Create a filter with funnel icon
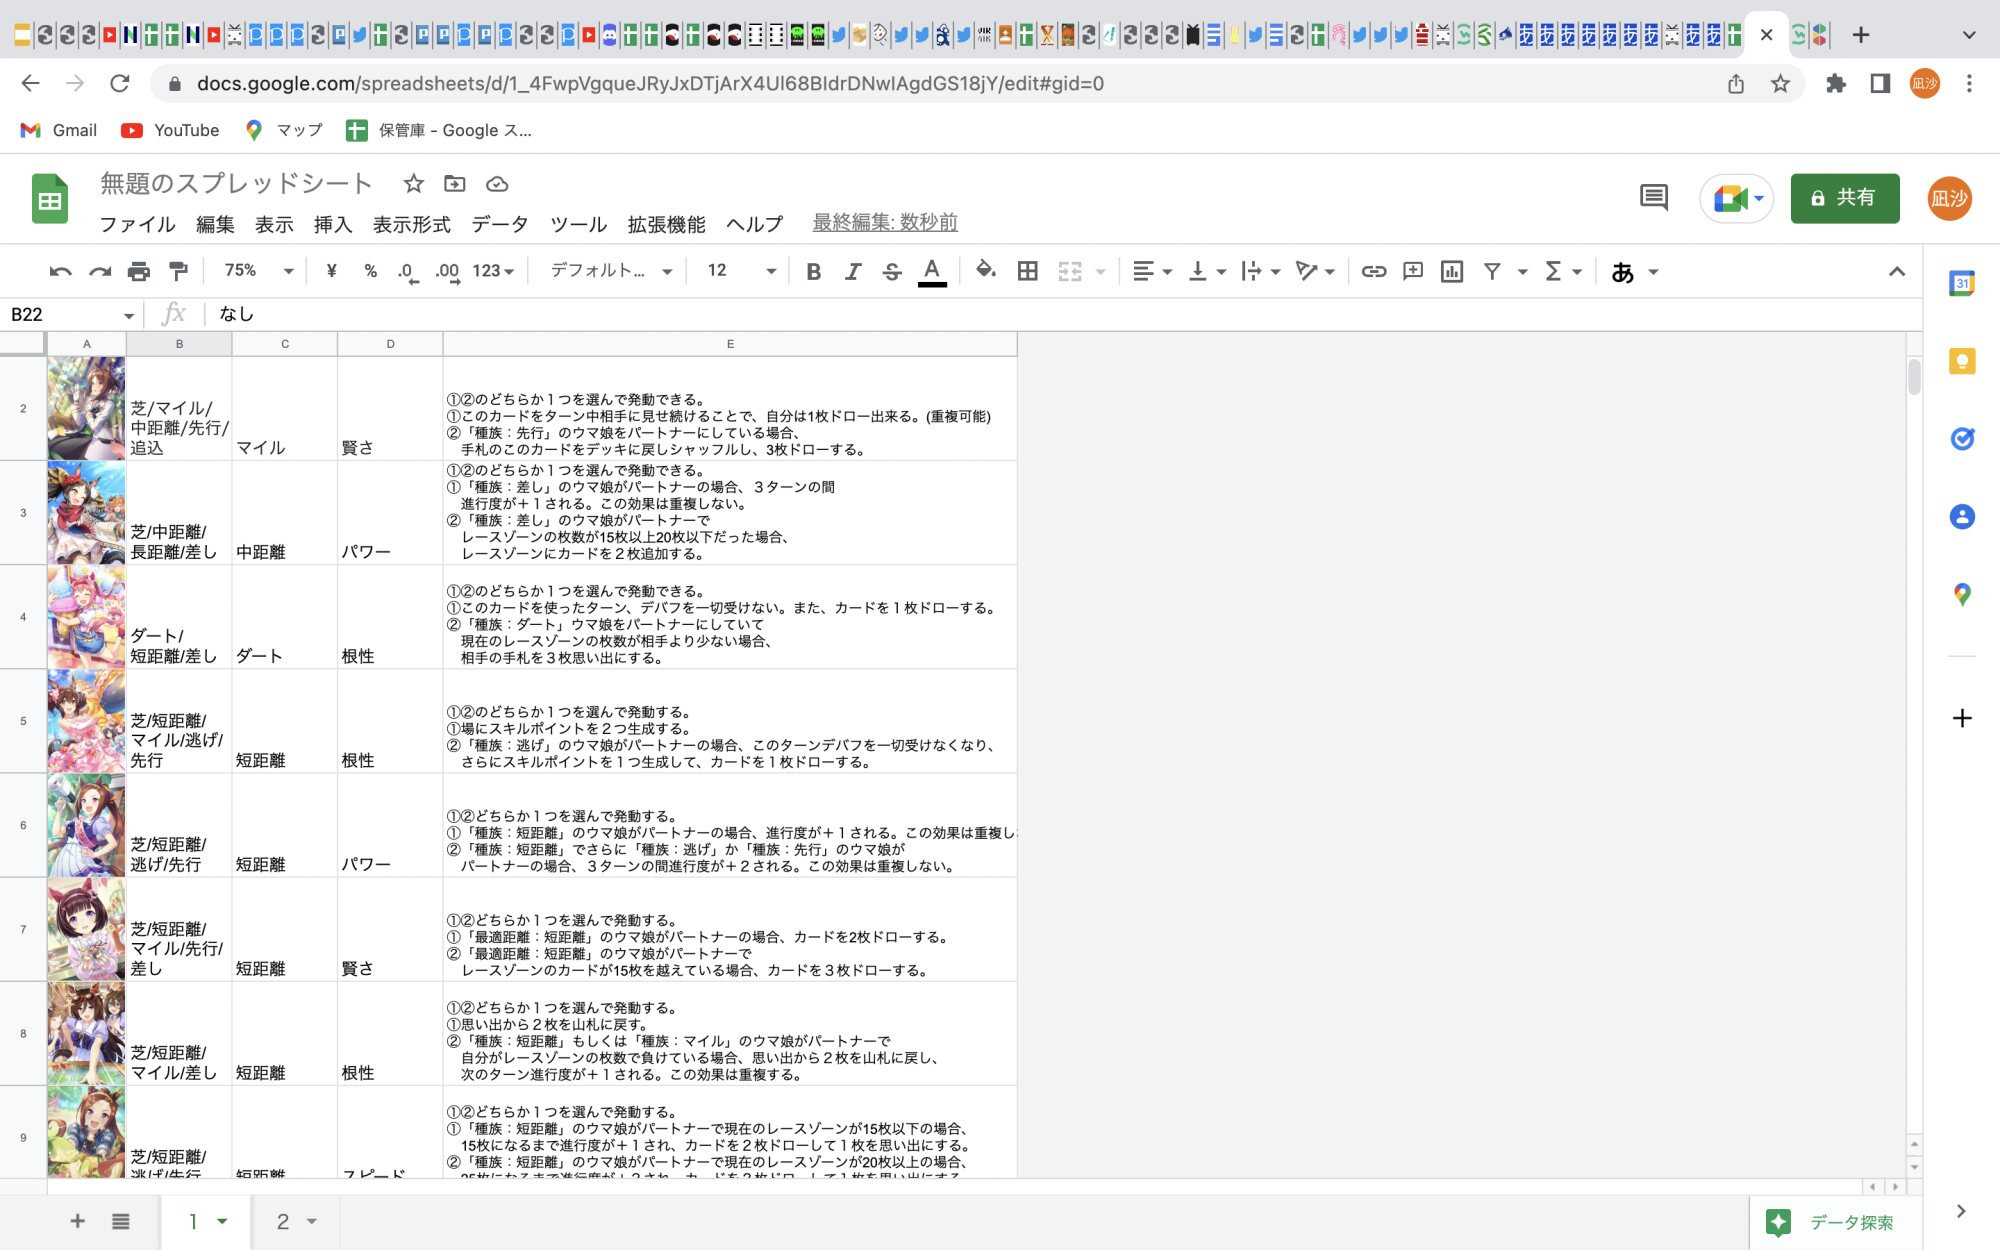The width and height of the screenshot is (2000, 1250). tap(1492, 271)
